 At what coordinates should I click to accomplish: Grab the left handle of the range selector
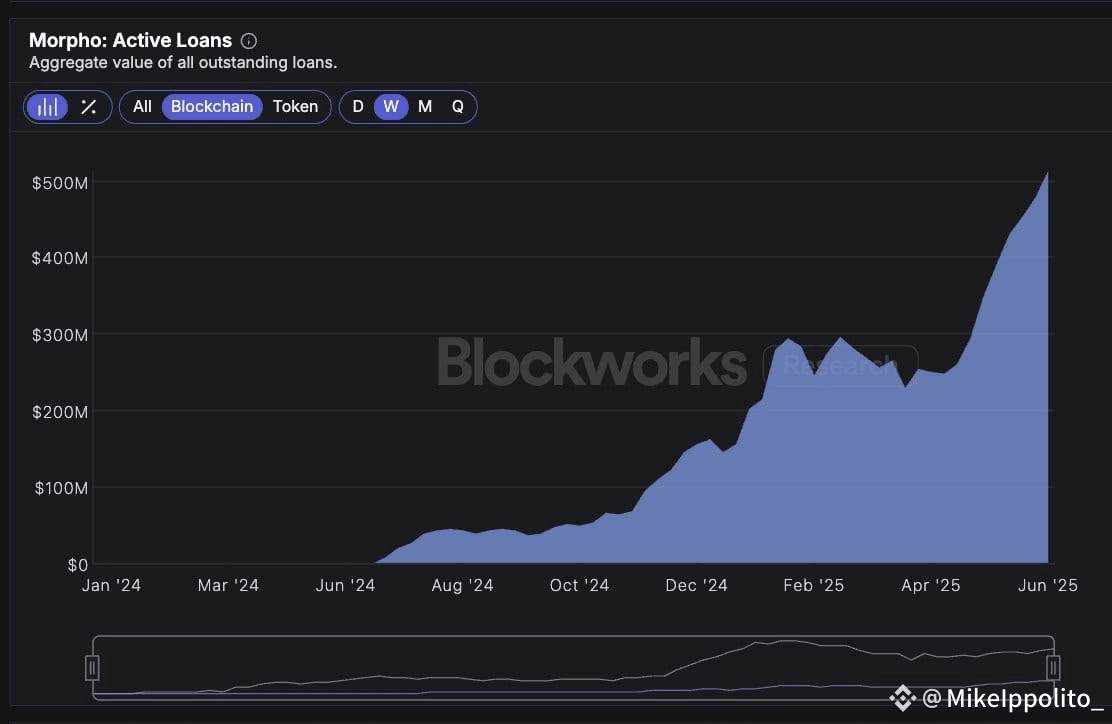[x=91, y=668]
